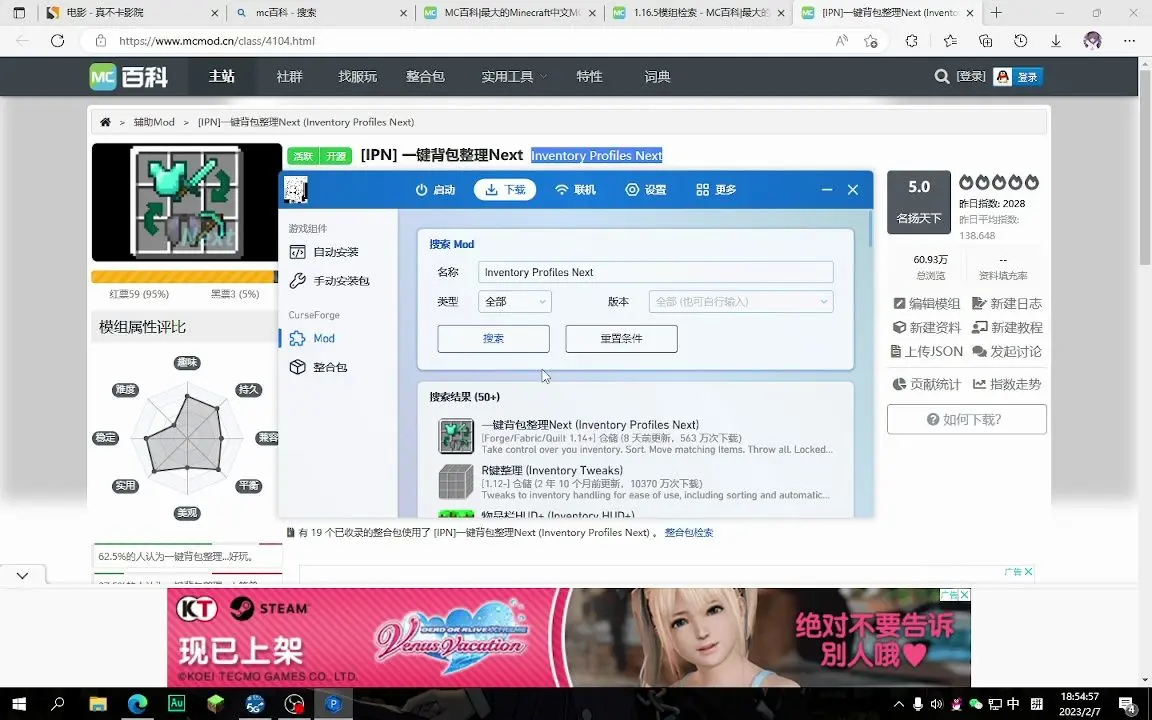Select the 一键背包整理Next search result
The width and height of the screenshot is (1152, 720).
636,436
